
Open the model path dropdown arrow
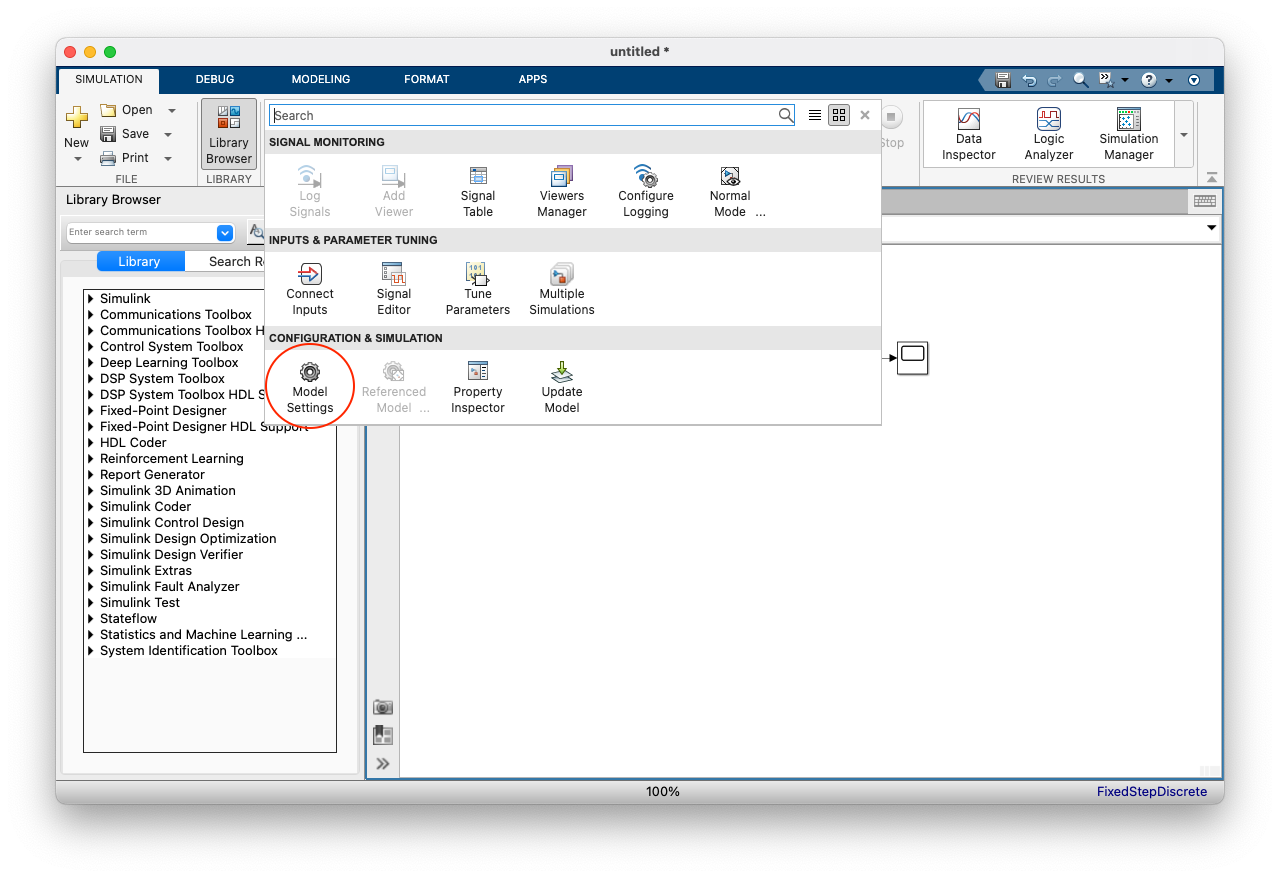(1212, 228)
